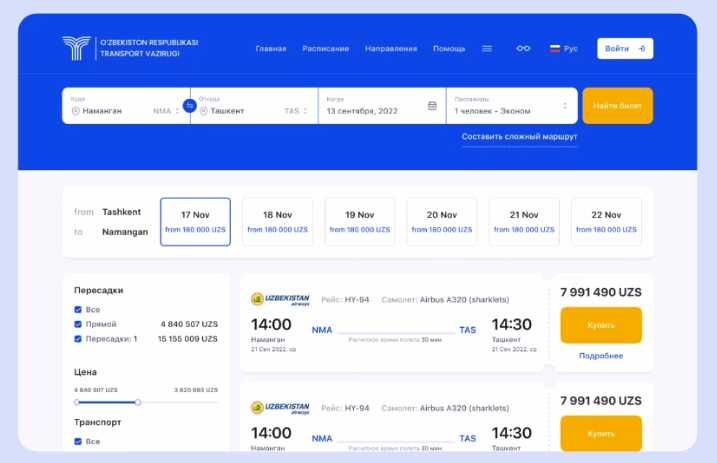Click the price range slider track

[x=146, y=402]
